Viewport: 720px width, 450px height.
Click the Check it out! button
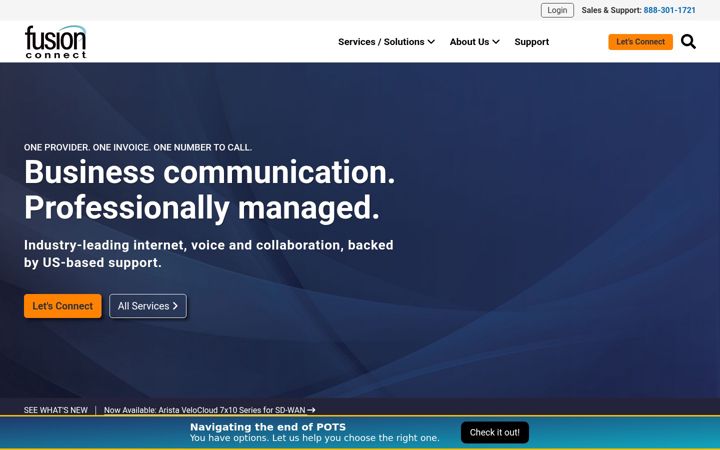[495, 433]
